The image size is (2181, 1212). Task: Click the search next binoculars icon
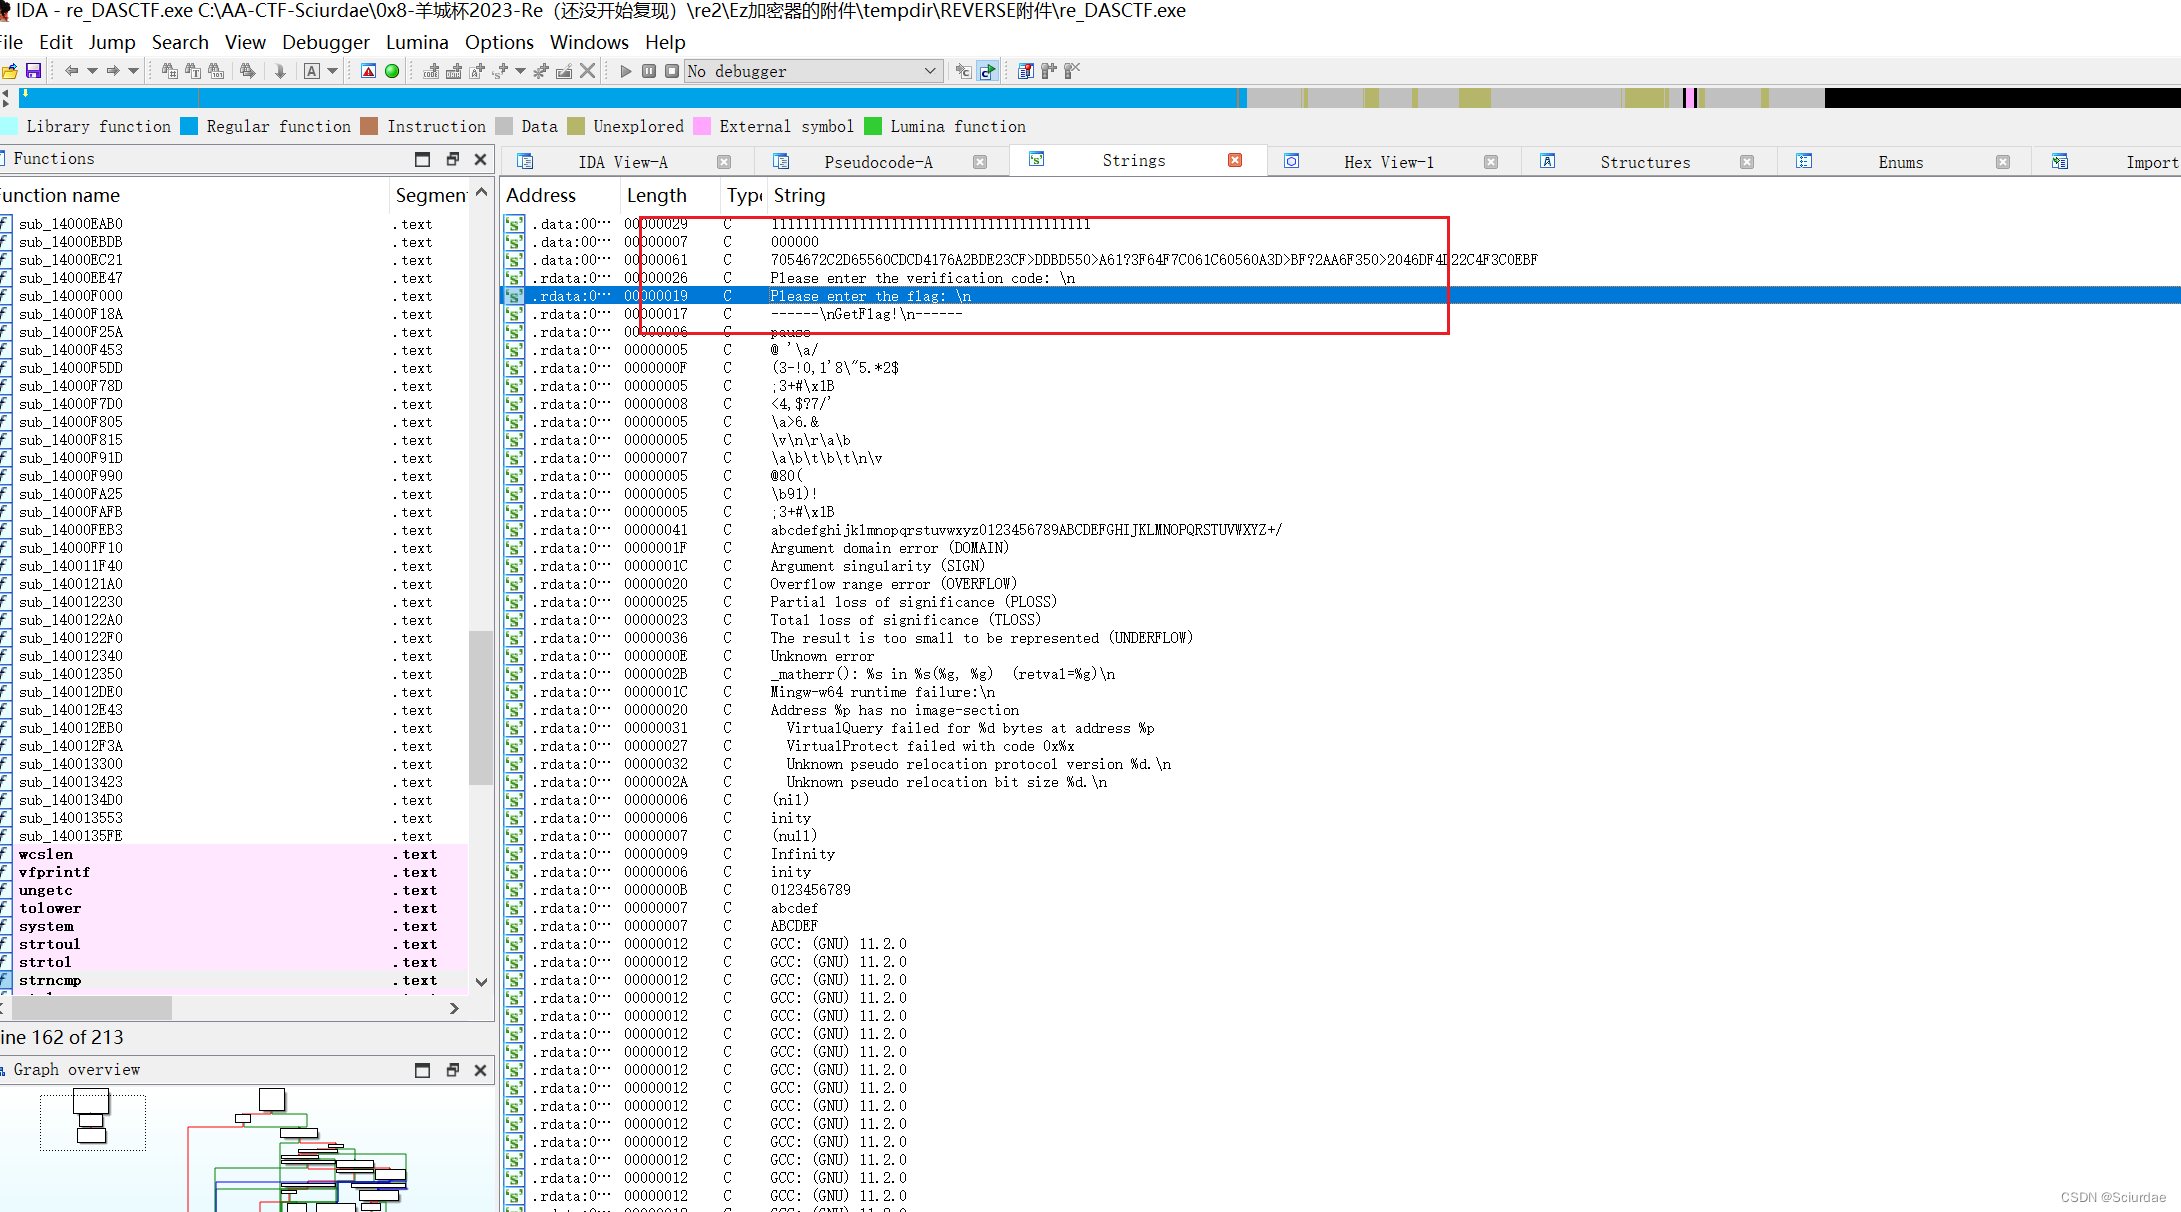pyautogui.click(x=248, y=71)
